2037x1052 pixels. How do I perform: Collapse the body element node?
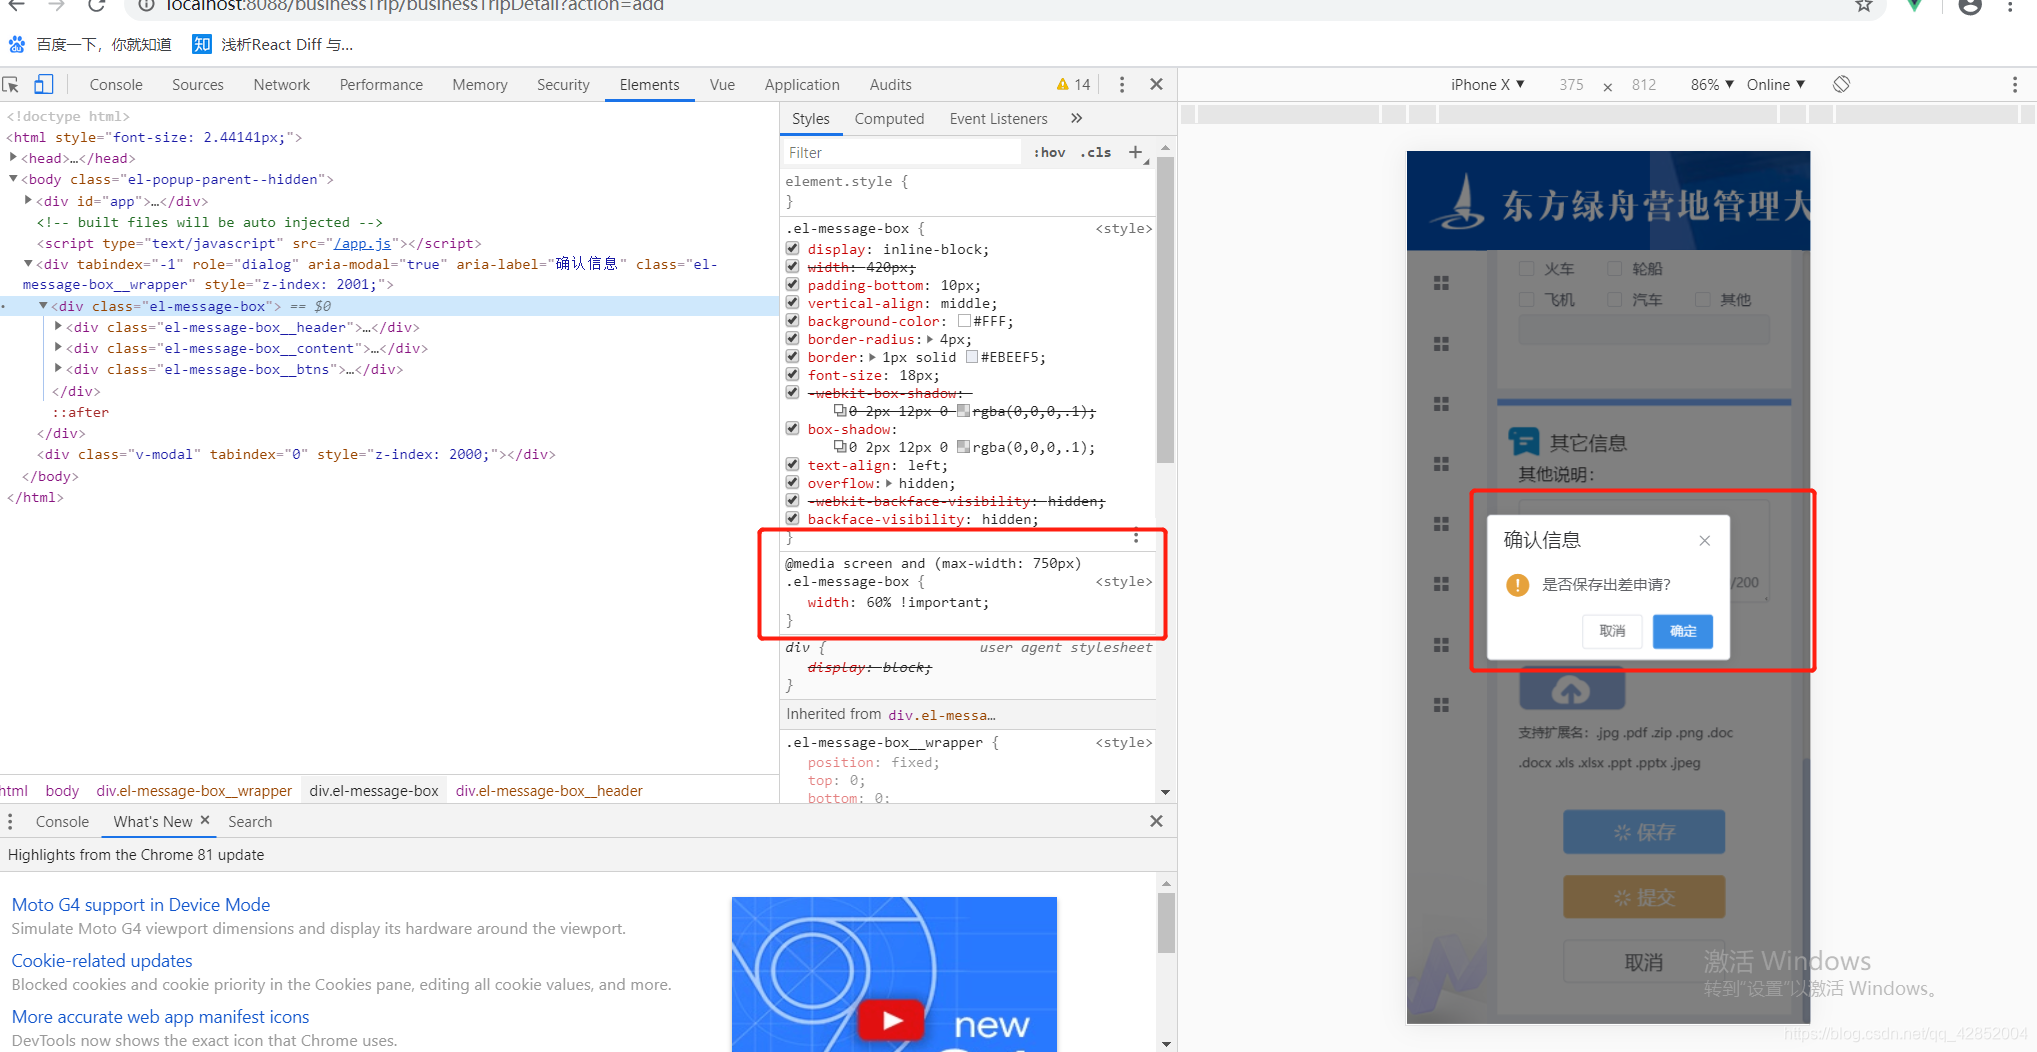pos(13,179)
